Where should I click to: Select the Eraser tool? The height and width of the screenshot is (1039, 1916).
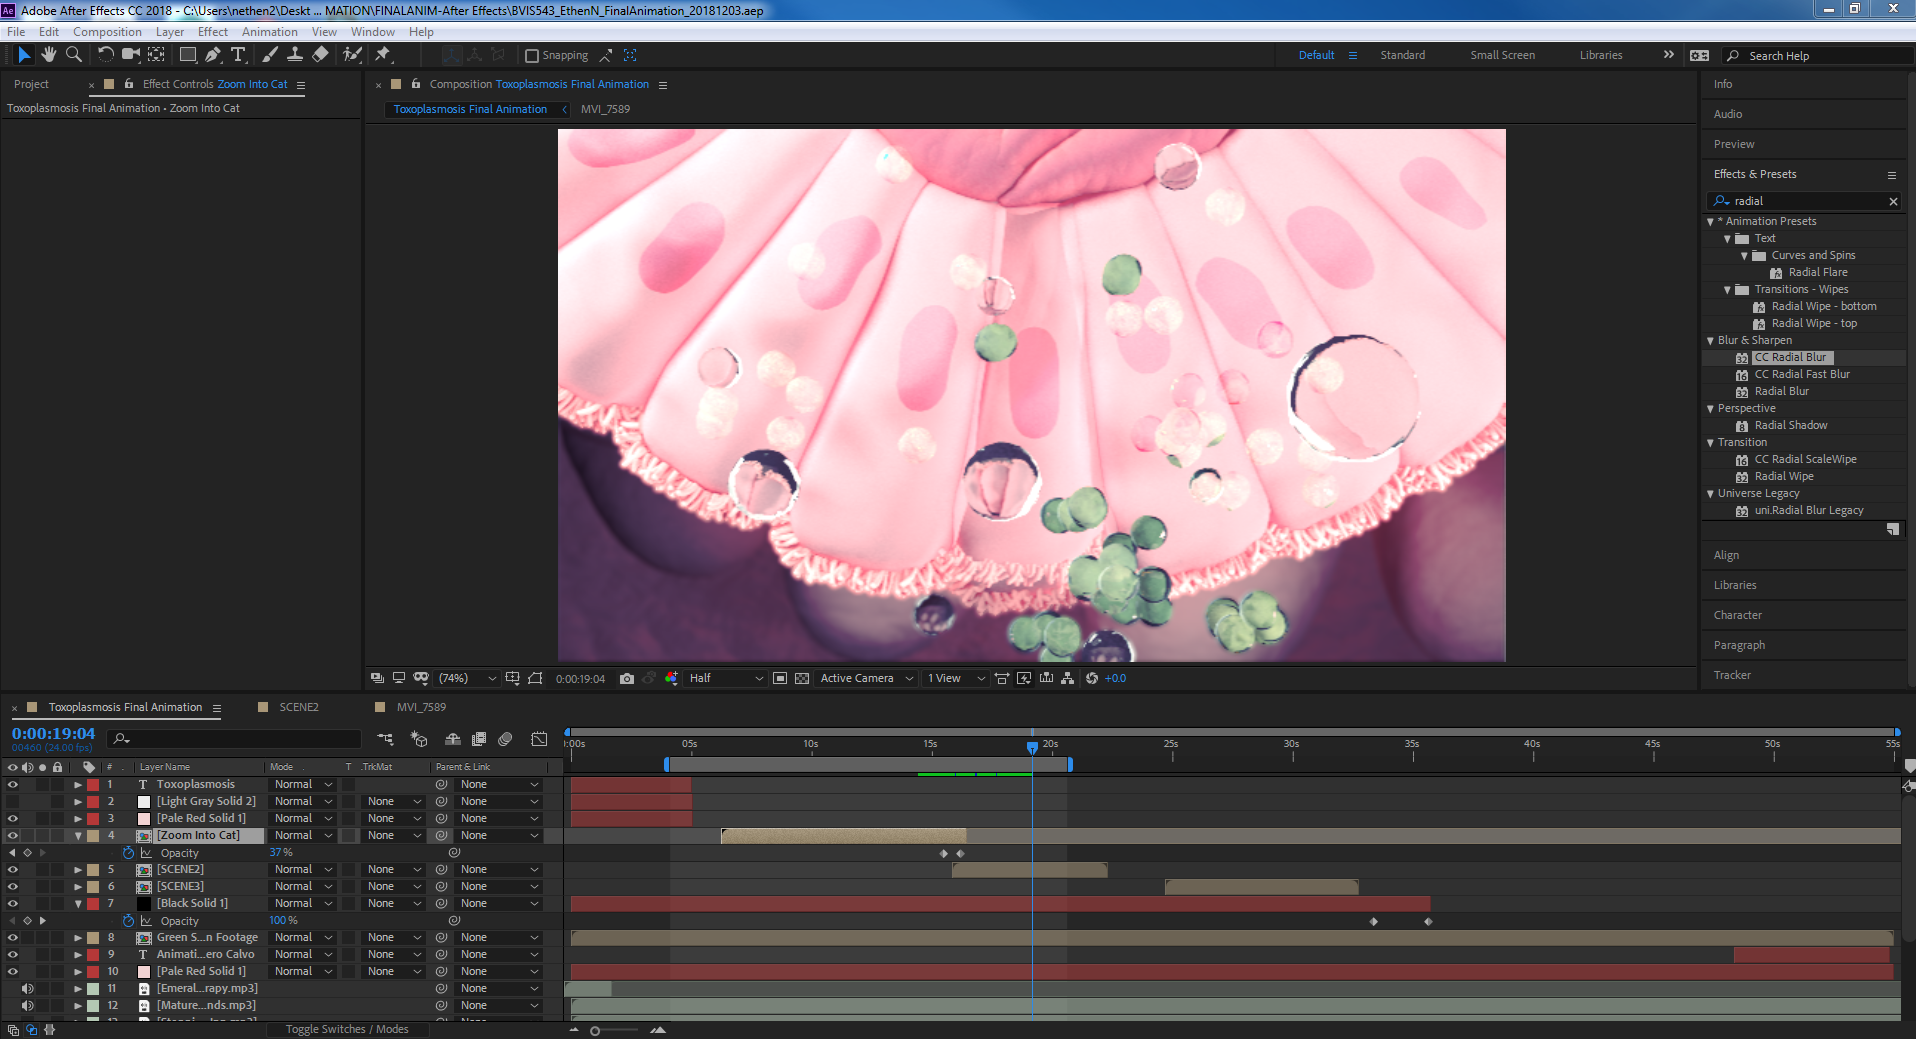tap(320, 55)
